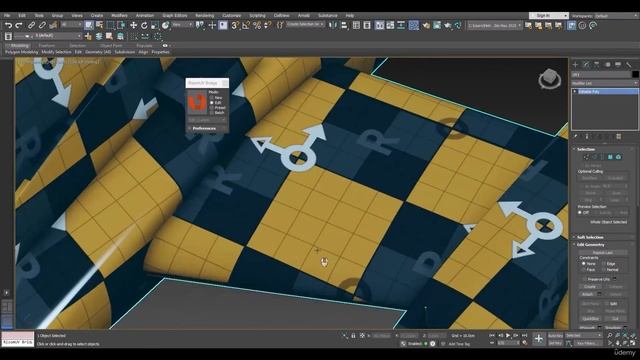640x360 pixels.
Task: Click the Cut button
Action: pyautogui.click(x=615, y=318)
